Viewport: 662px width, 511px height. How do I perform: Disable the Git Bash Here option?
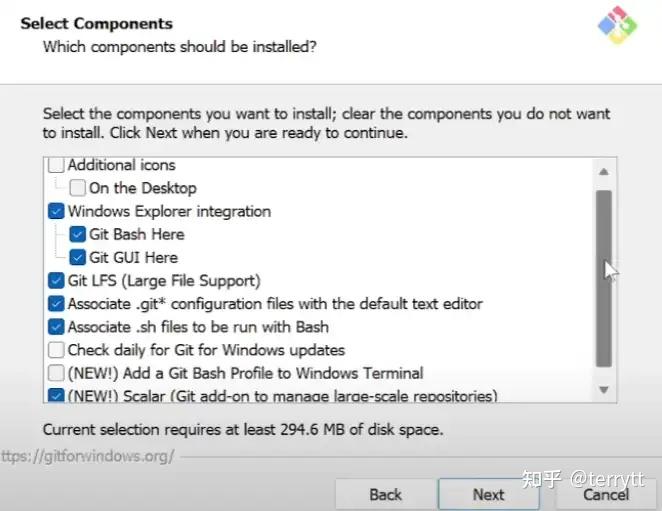(x=78, y=234)
